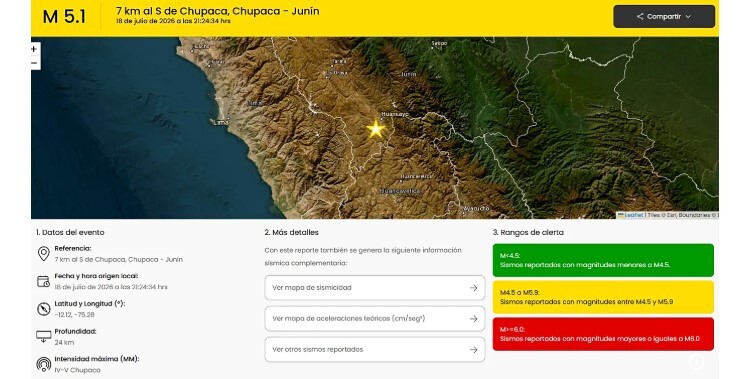The height and width of the screenshot is (379, 753).
Task: Click the Ayacucho label on the map
Action: pos(476,208)
